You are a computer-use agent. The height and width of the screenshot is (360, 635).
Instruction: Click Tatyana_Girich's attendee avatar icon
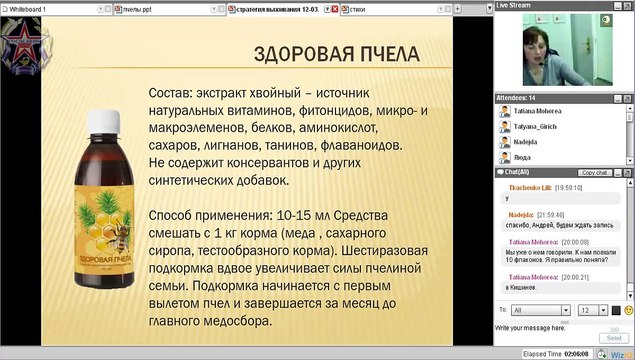505,127
